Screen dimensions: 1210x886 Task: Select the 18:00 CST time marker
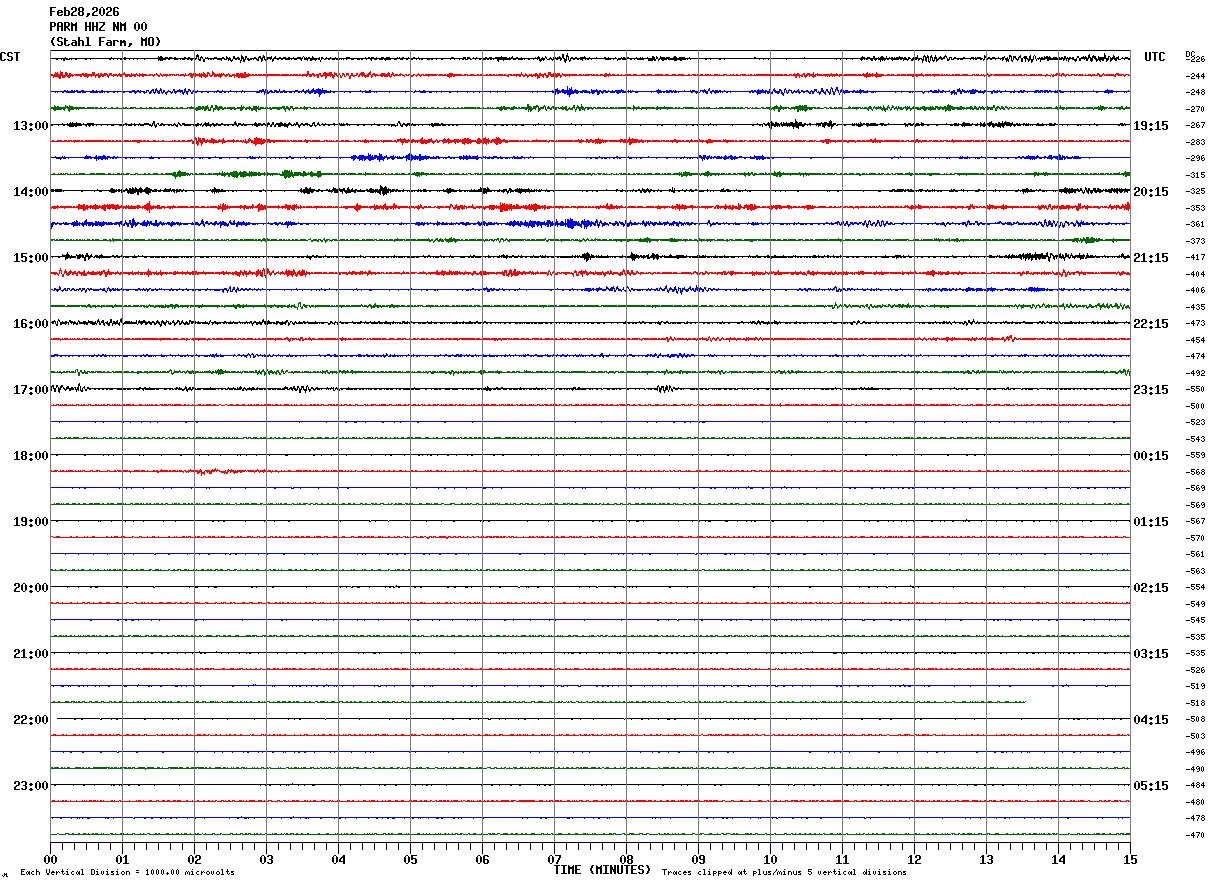point(30,456)
